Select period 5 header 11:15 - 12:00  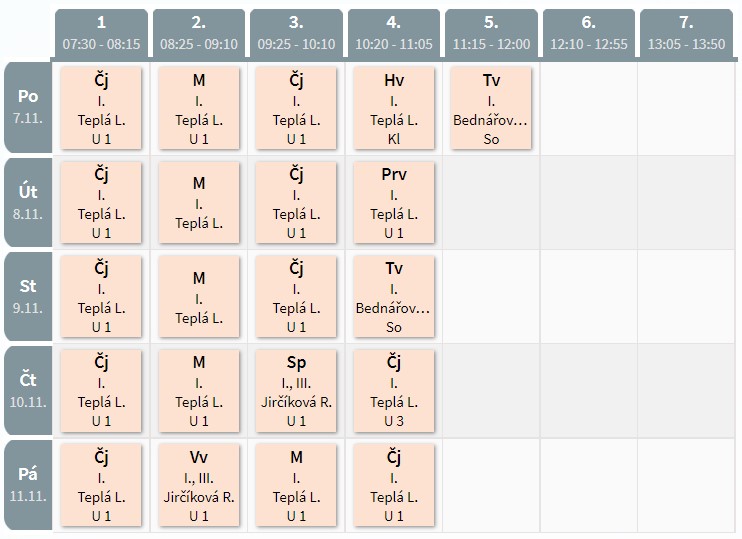[x=491, y=34]
